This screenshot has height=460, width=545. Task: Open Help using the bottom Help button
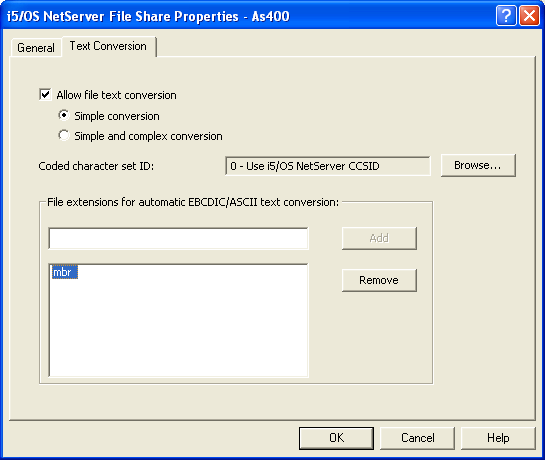tap(498, 438)
